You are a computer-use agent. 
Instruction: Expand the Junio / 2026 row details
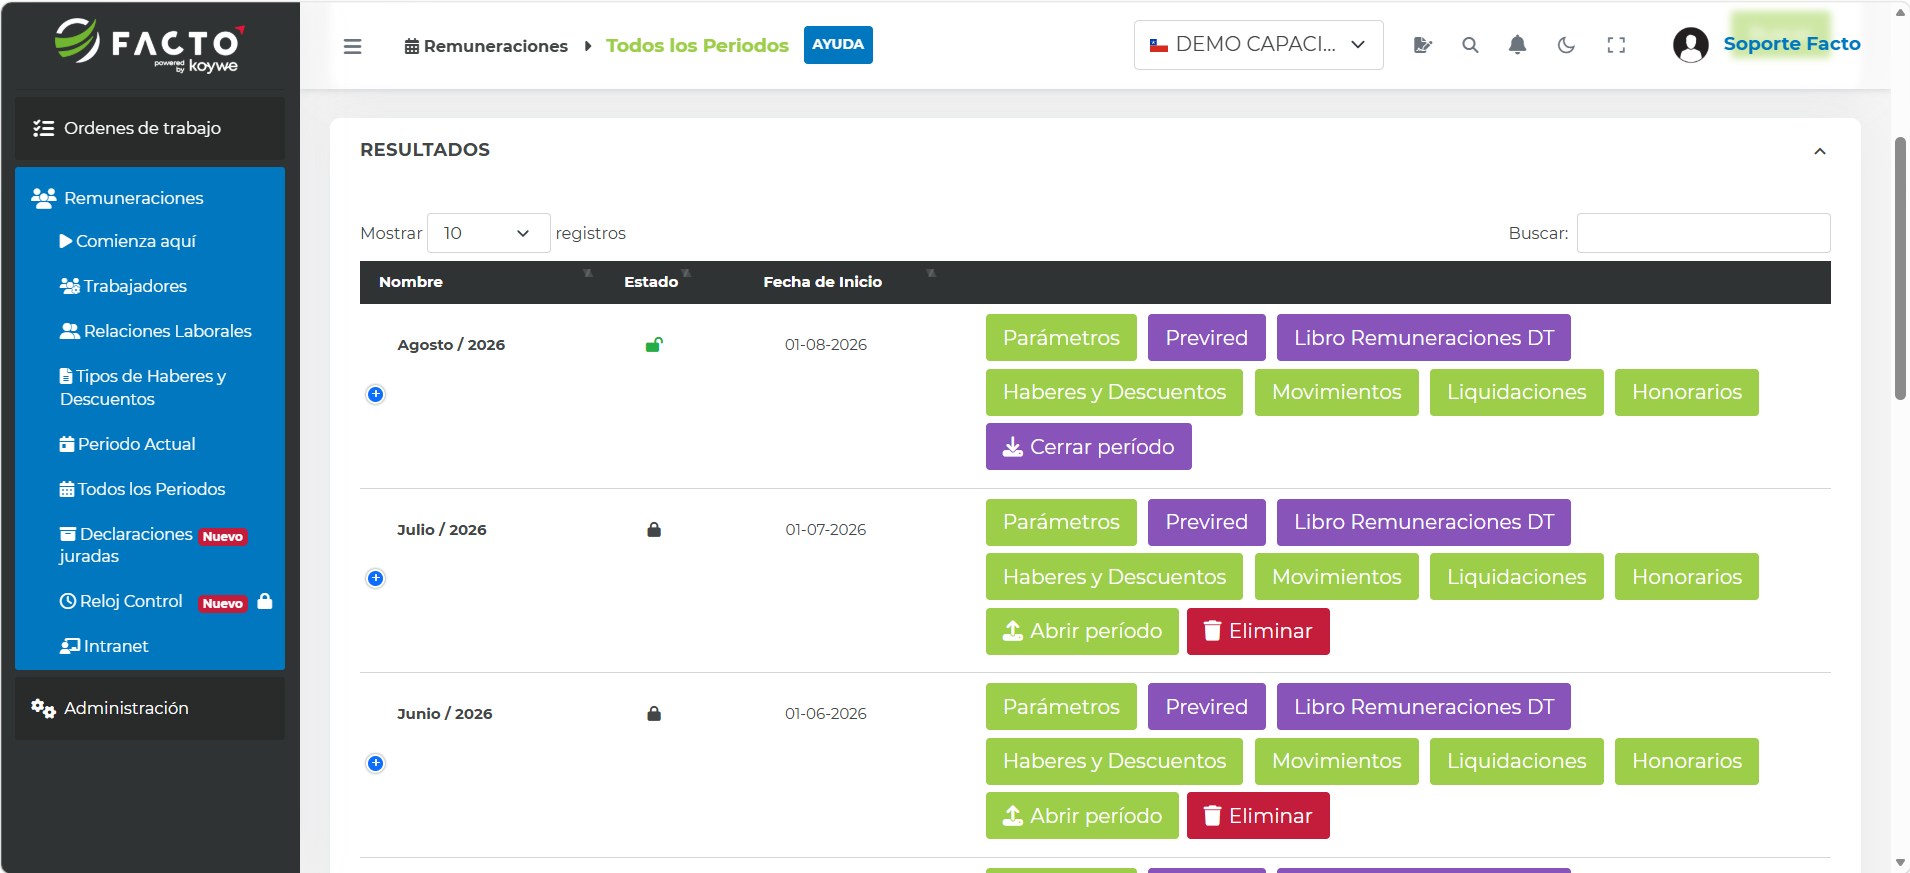(376, 763)
